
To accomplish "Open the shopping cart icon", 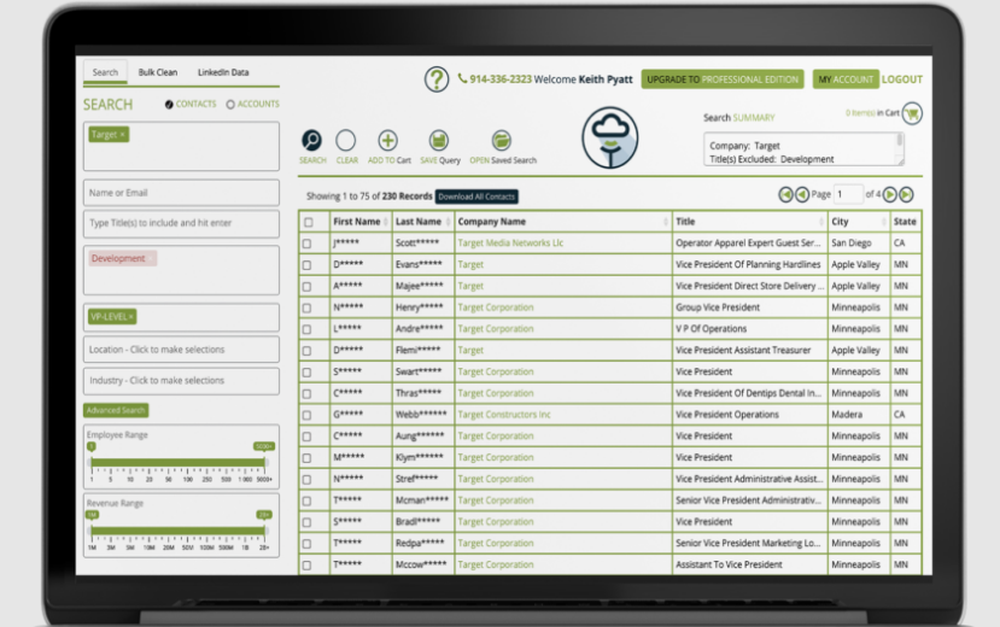I will pos(912,114).
